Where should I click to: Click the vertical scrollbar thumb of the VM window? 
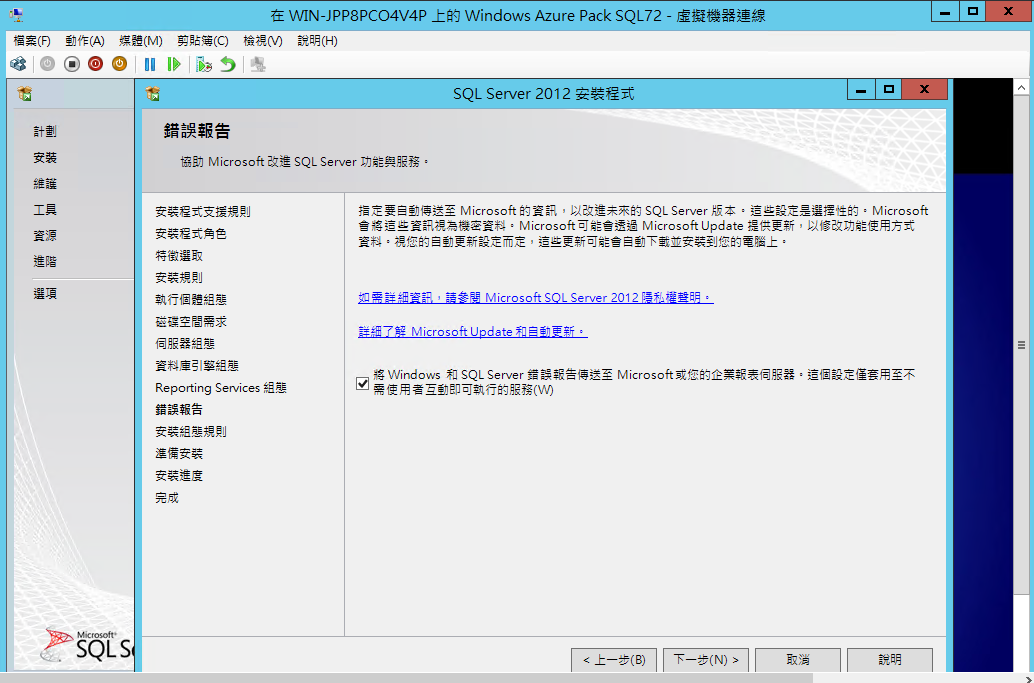(1022, 345)
